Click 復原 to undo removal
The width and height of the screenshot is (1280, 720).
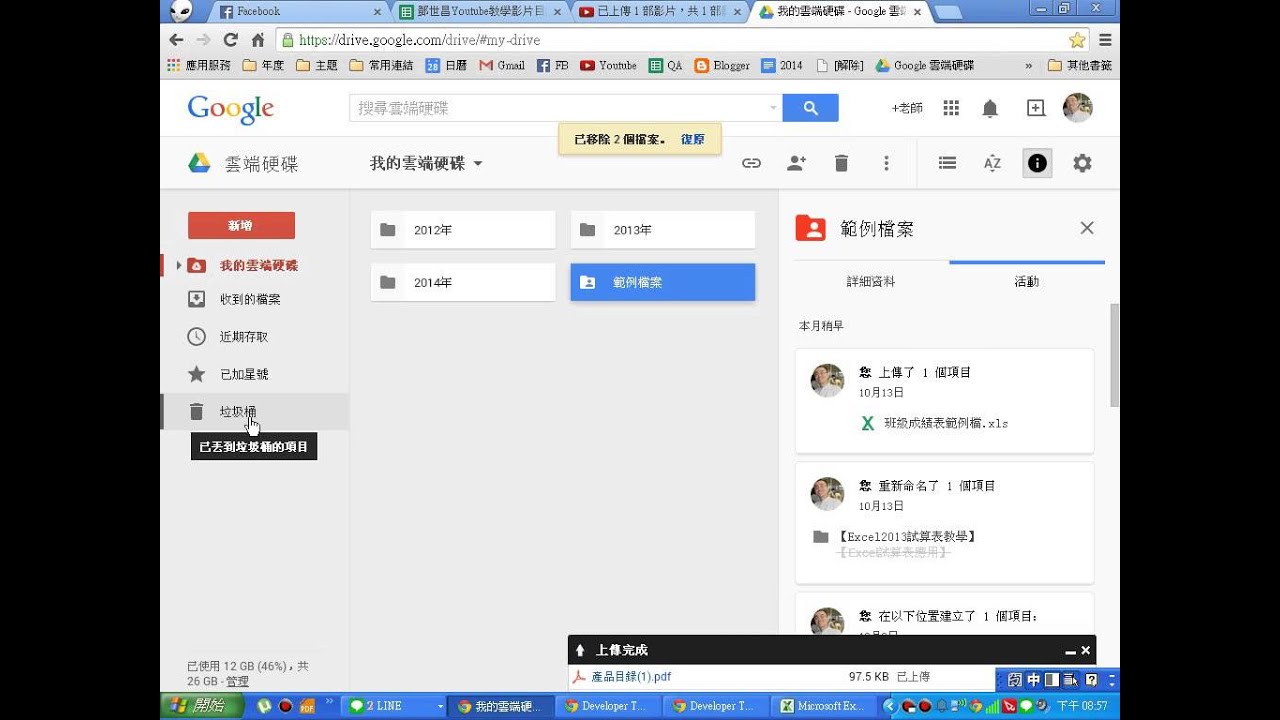[693, 139]
